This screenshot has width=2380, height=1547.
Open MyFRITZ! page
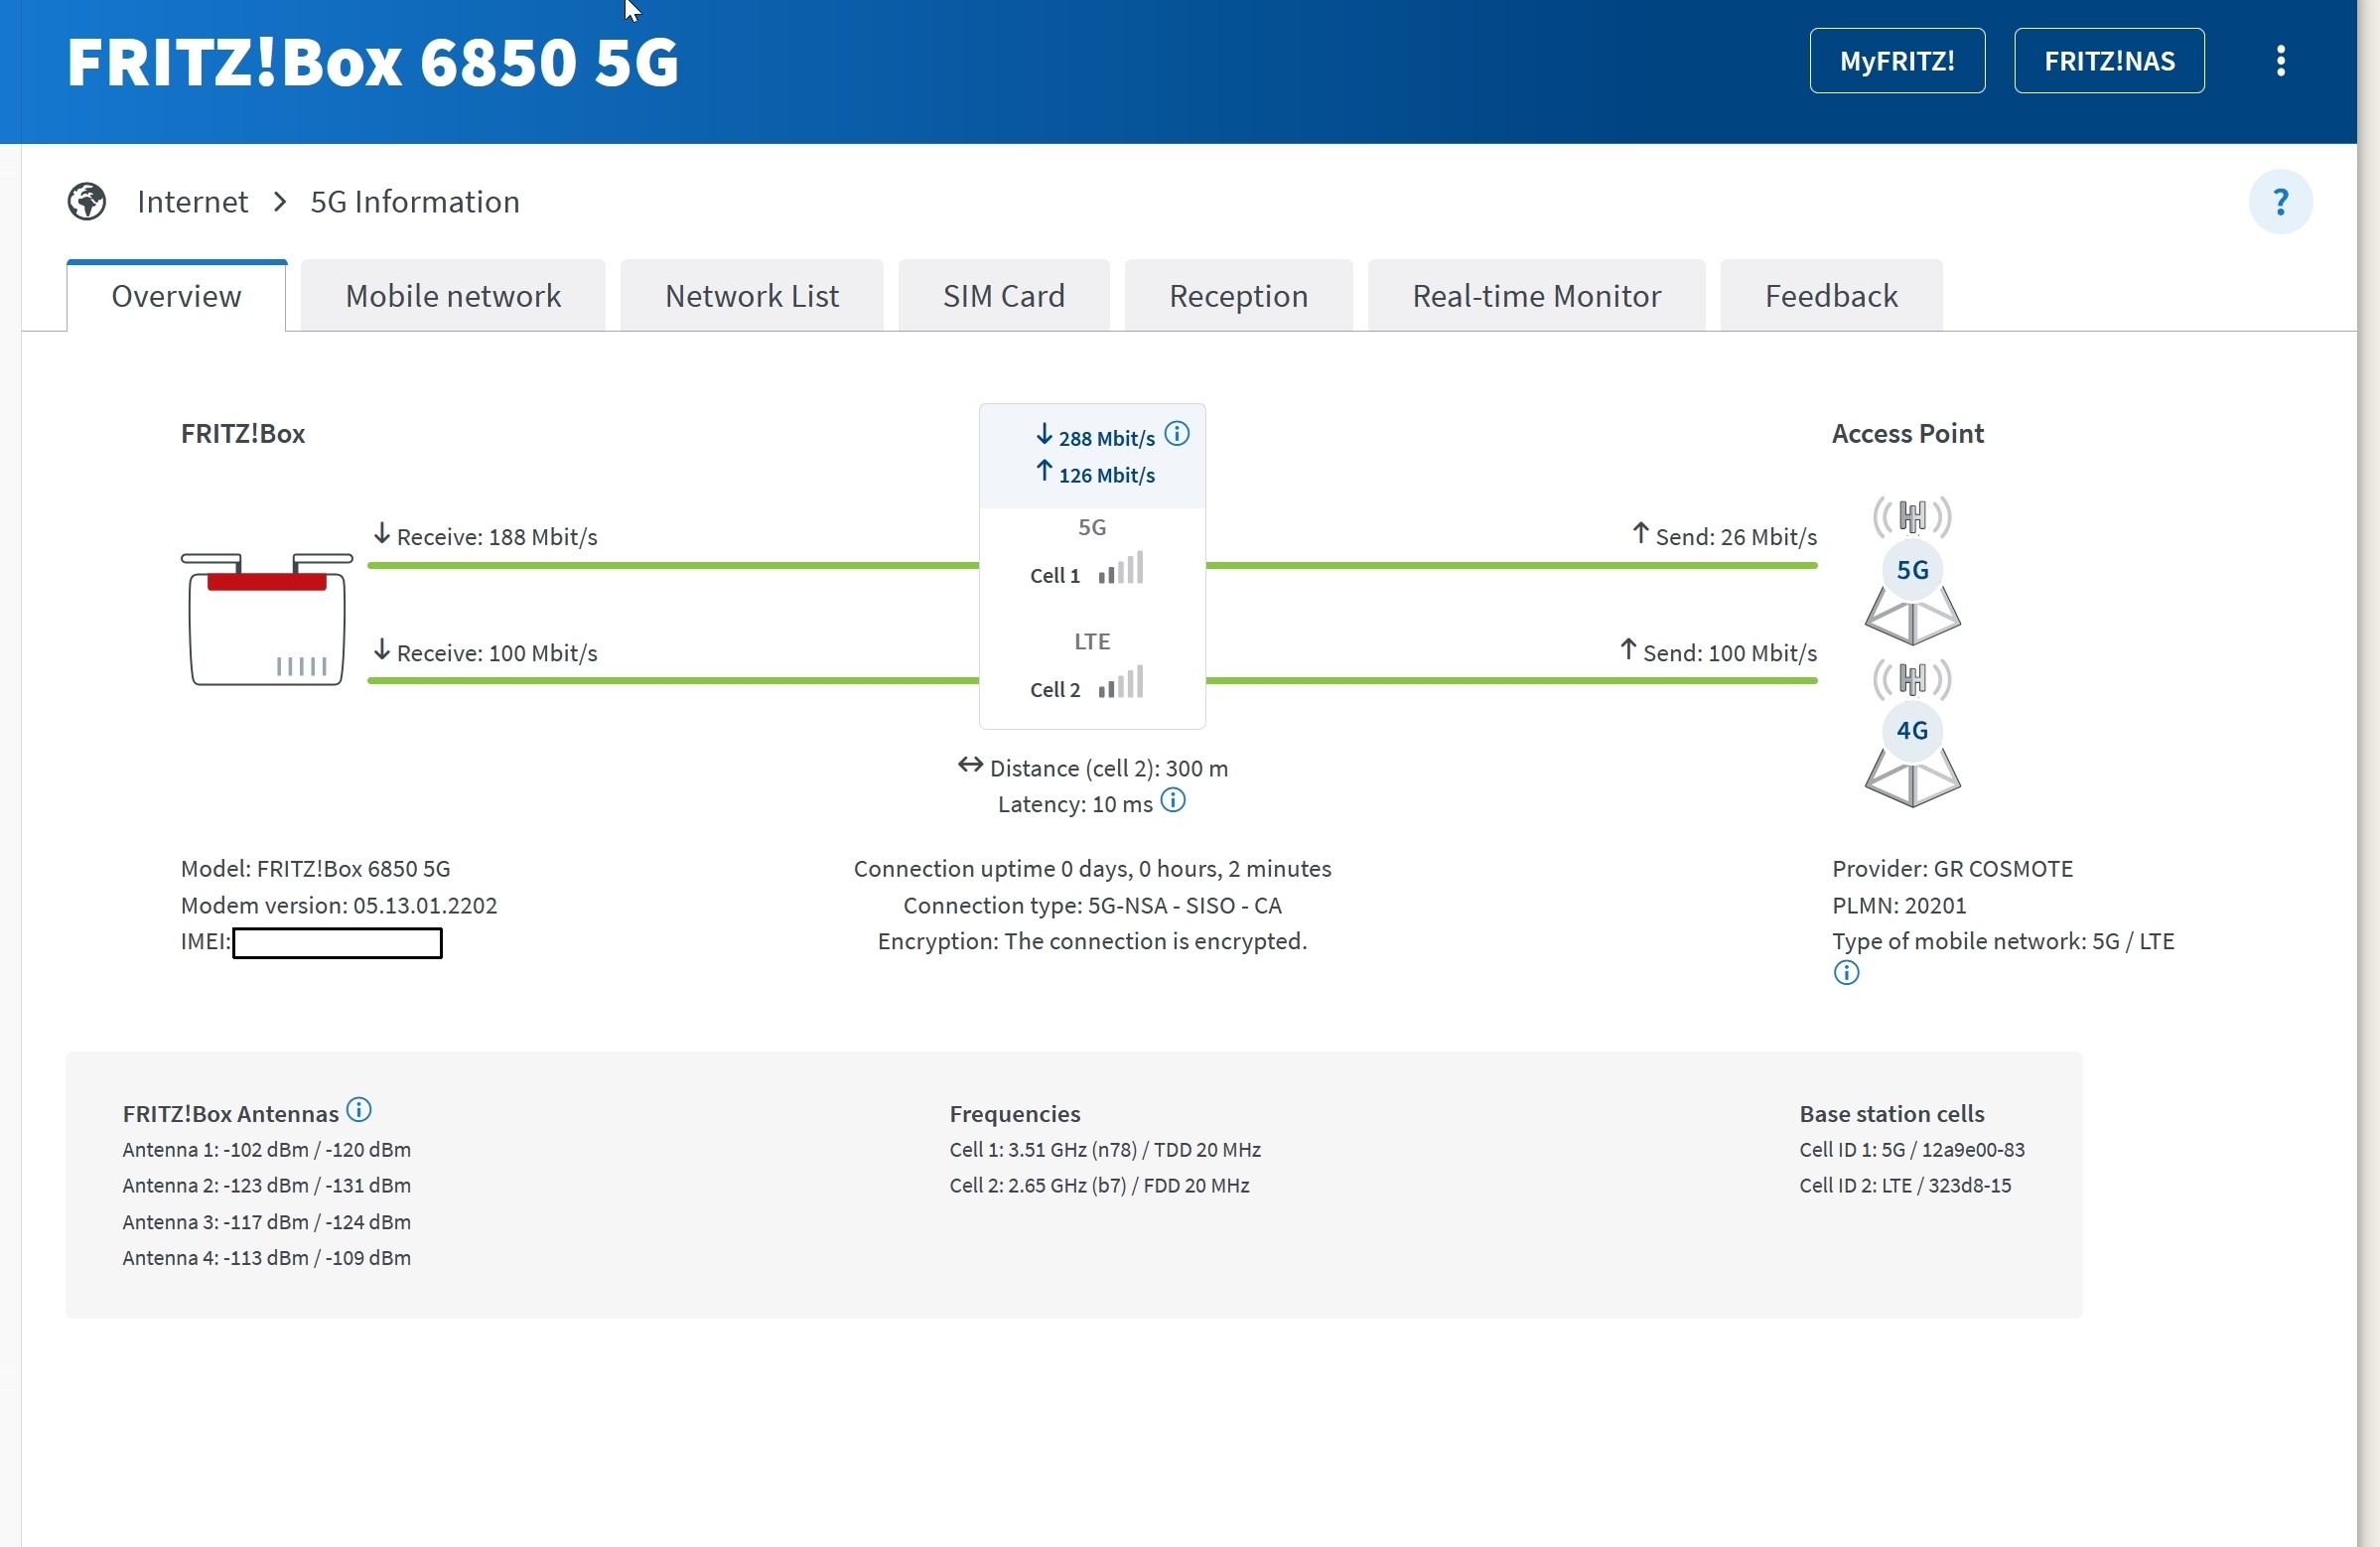(x=1897, y=61)
